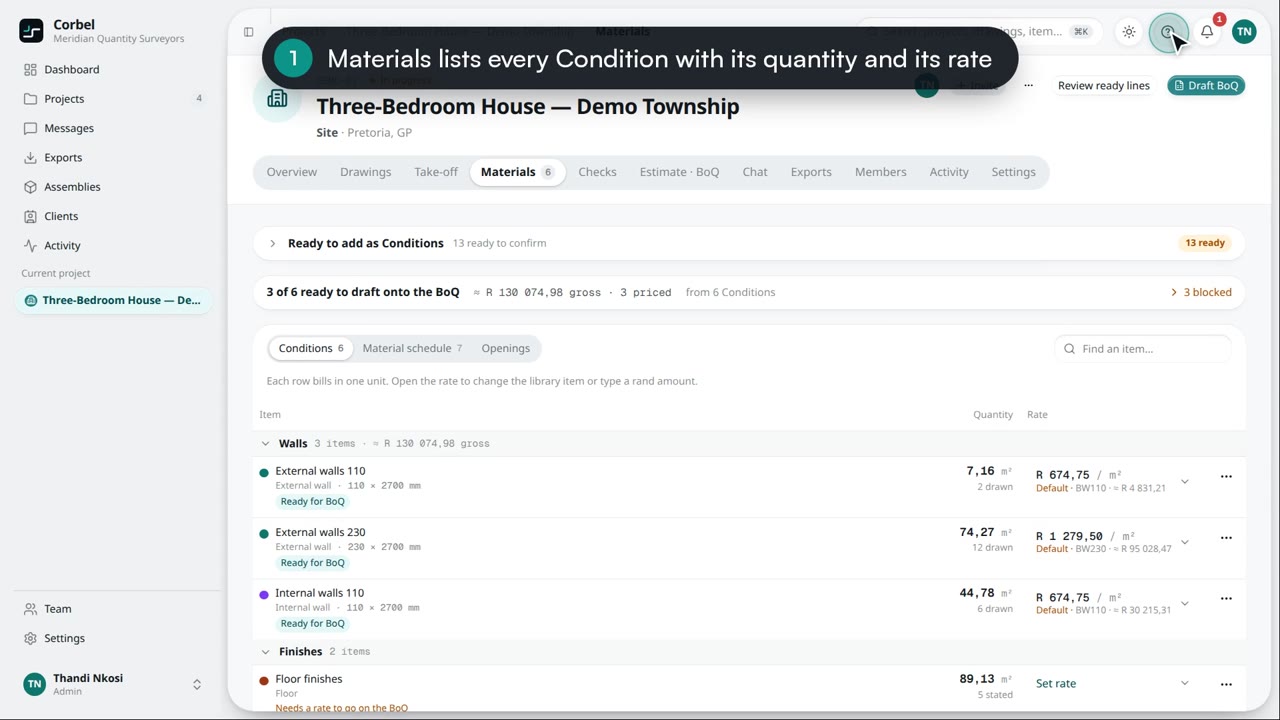
Task: Open the help icon in top bar
Action: 1168,32
